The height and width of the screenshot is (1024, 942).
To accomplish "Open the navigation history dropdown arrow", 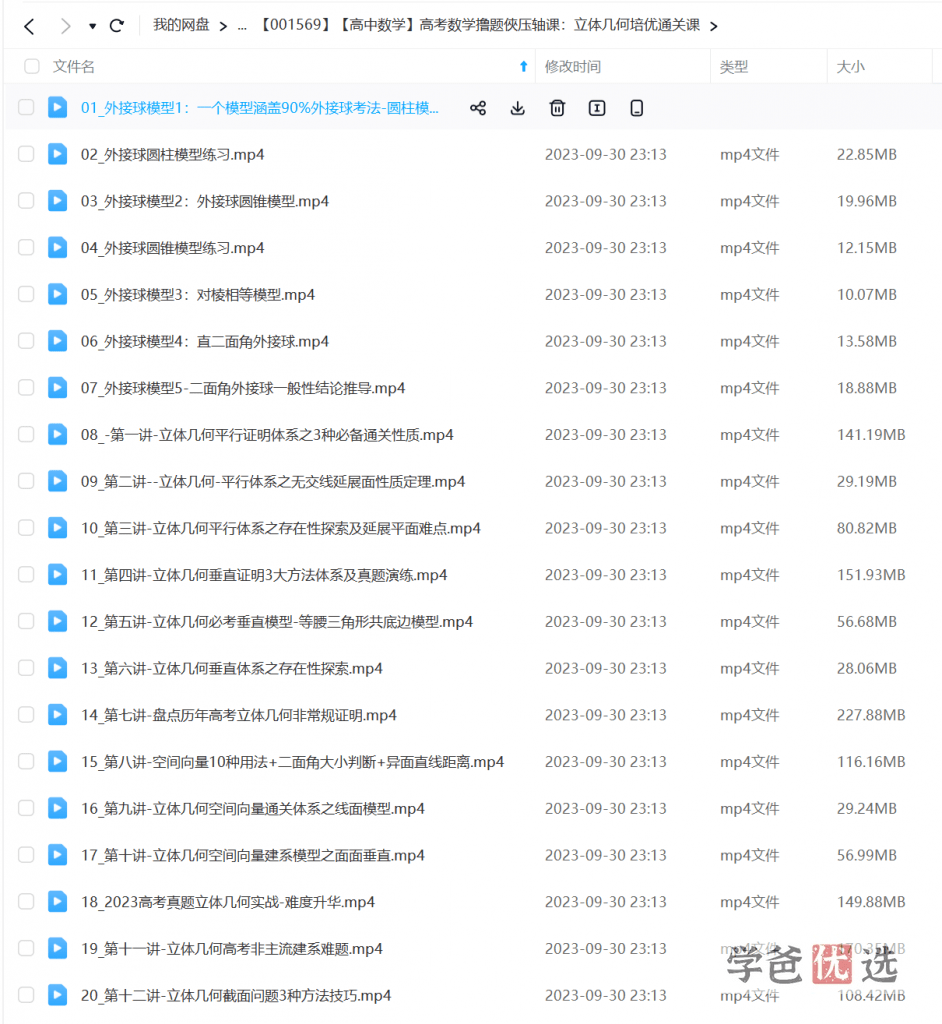I will coord(93,26).
